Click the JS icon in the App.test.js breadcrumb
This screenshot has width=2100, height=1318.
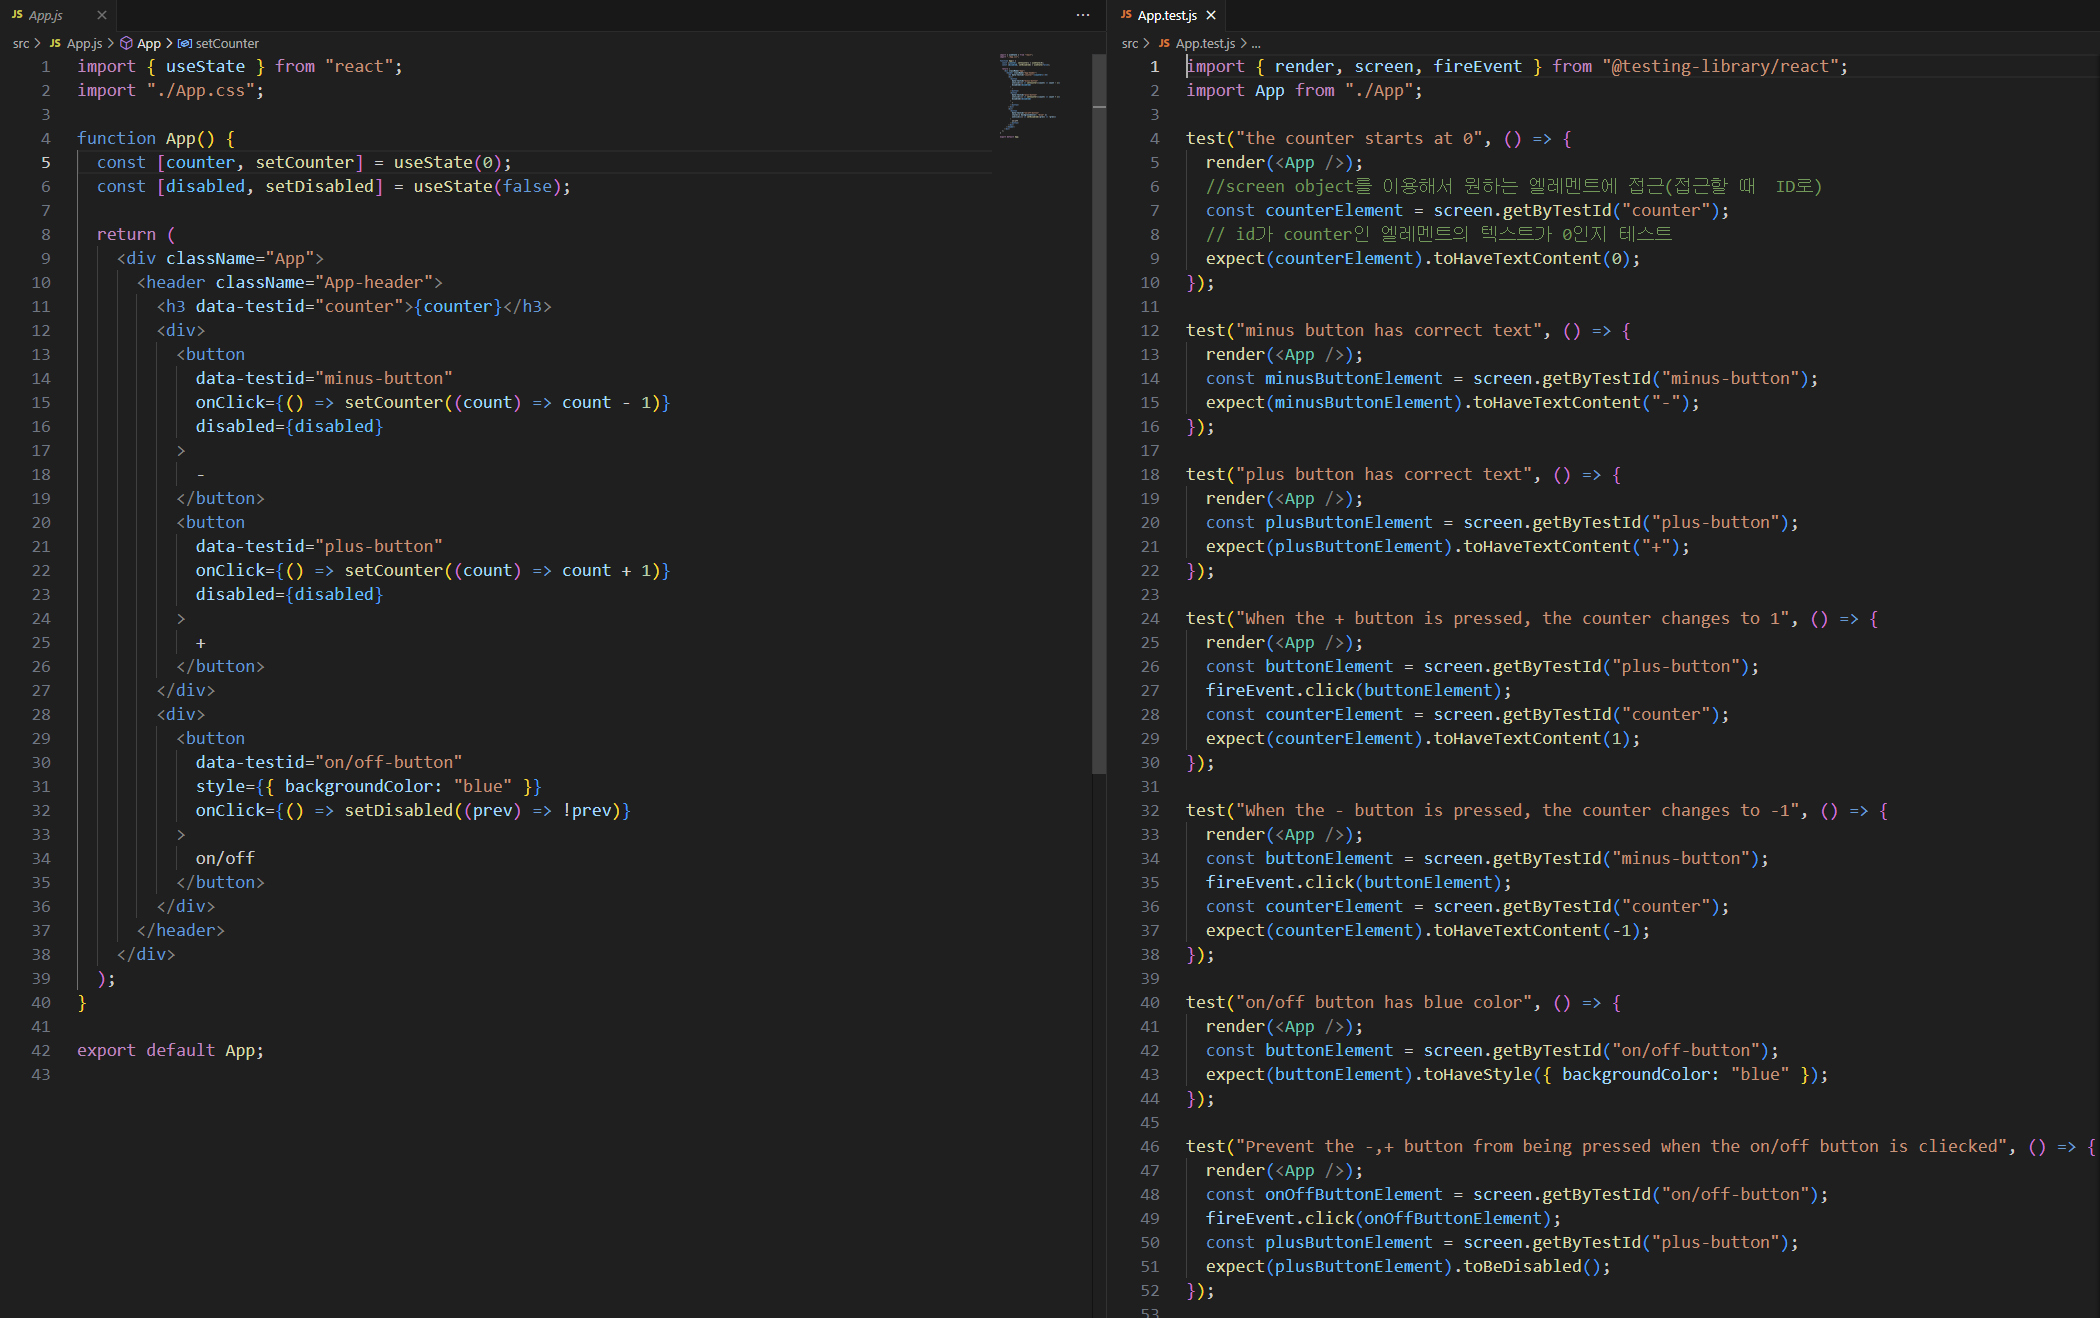coord(1164,43)
